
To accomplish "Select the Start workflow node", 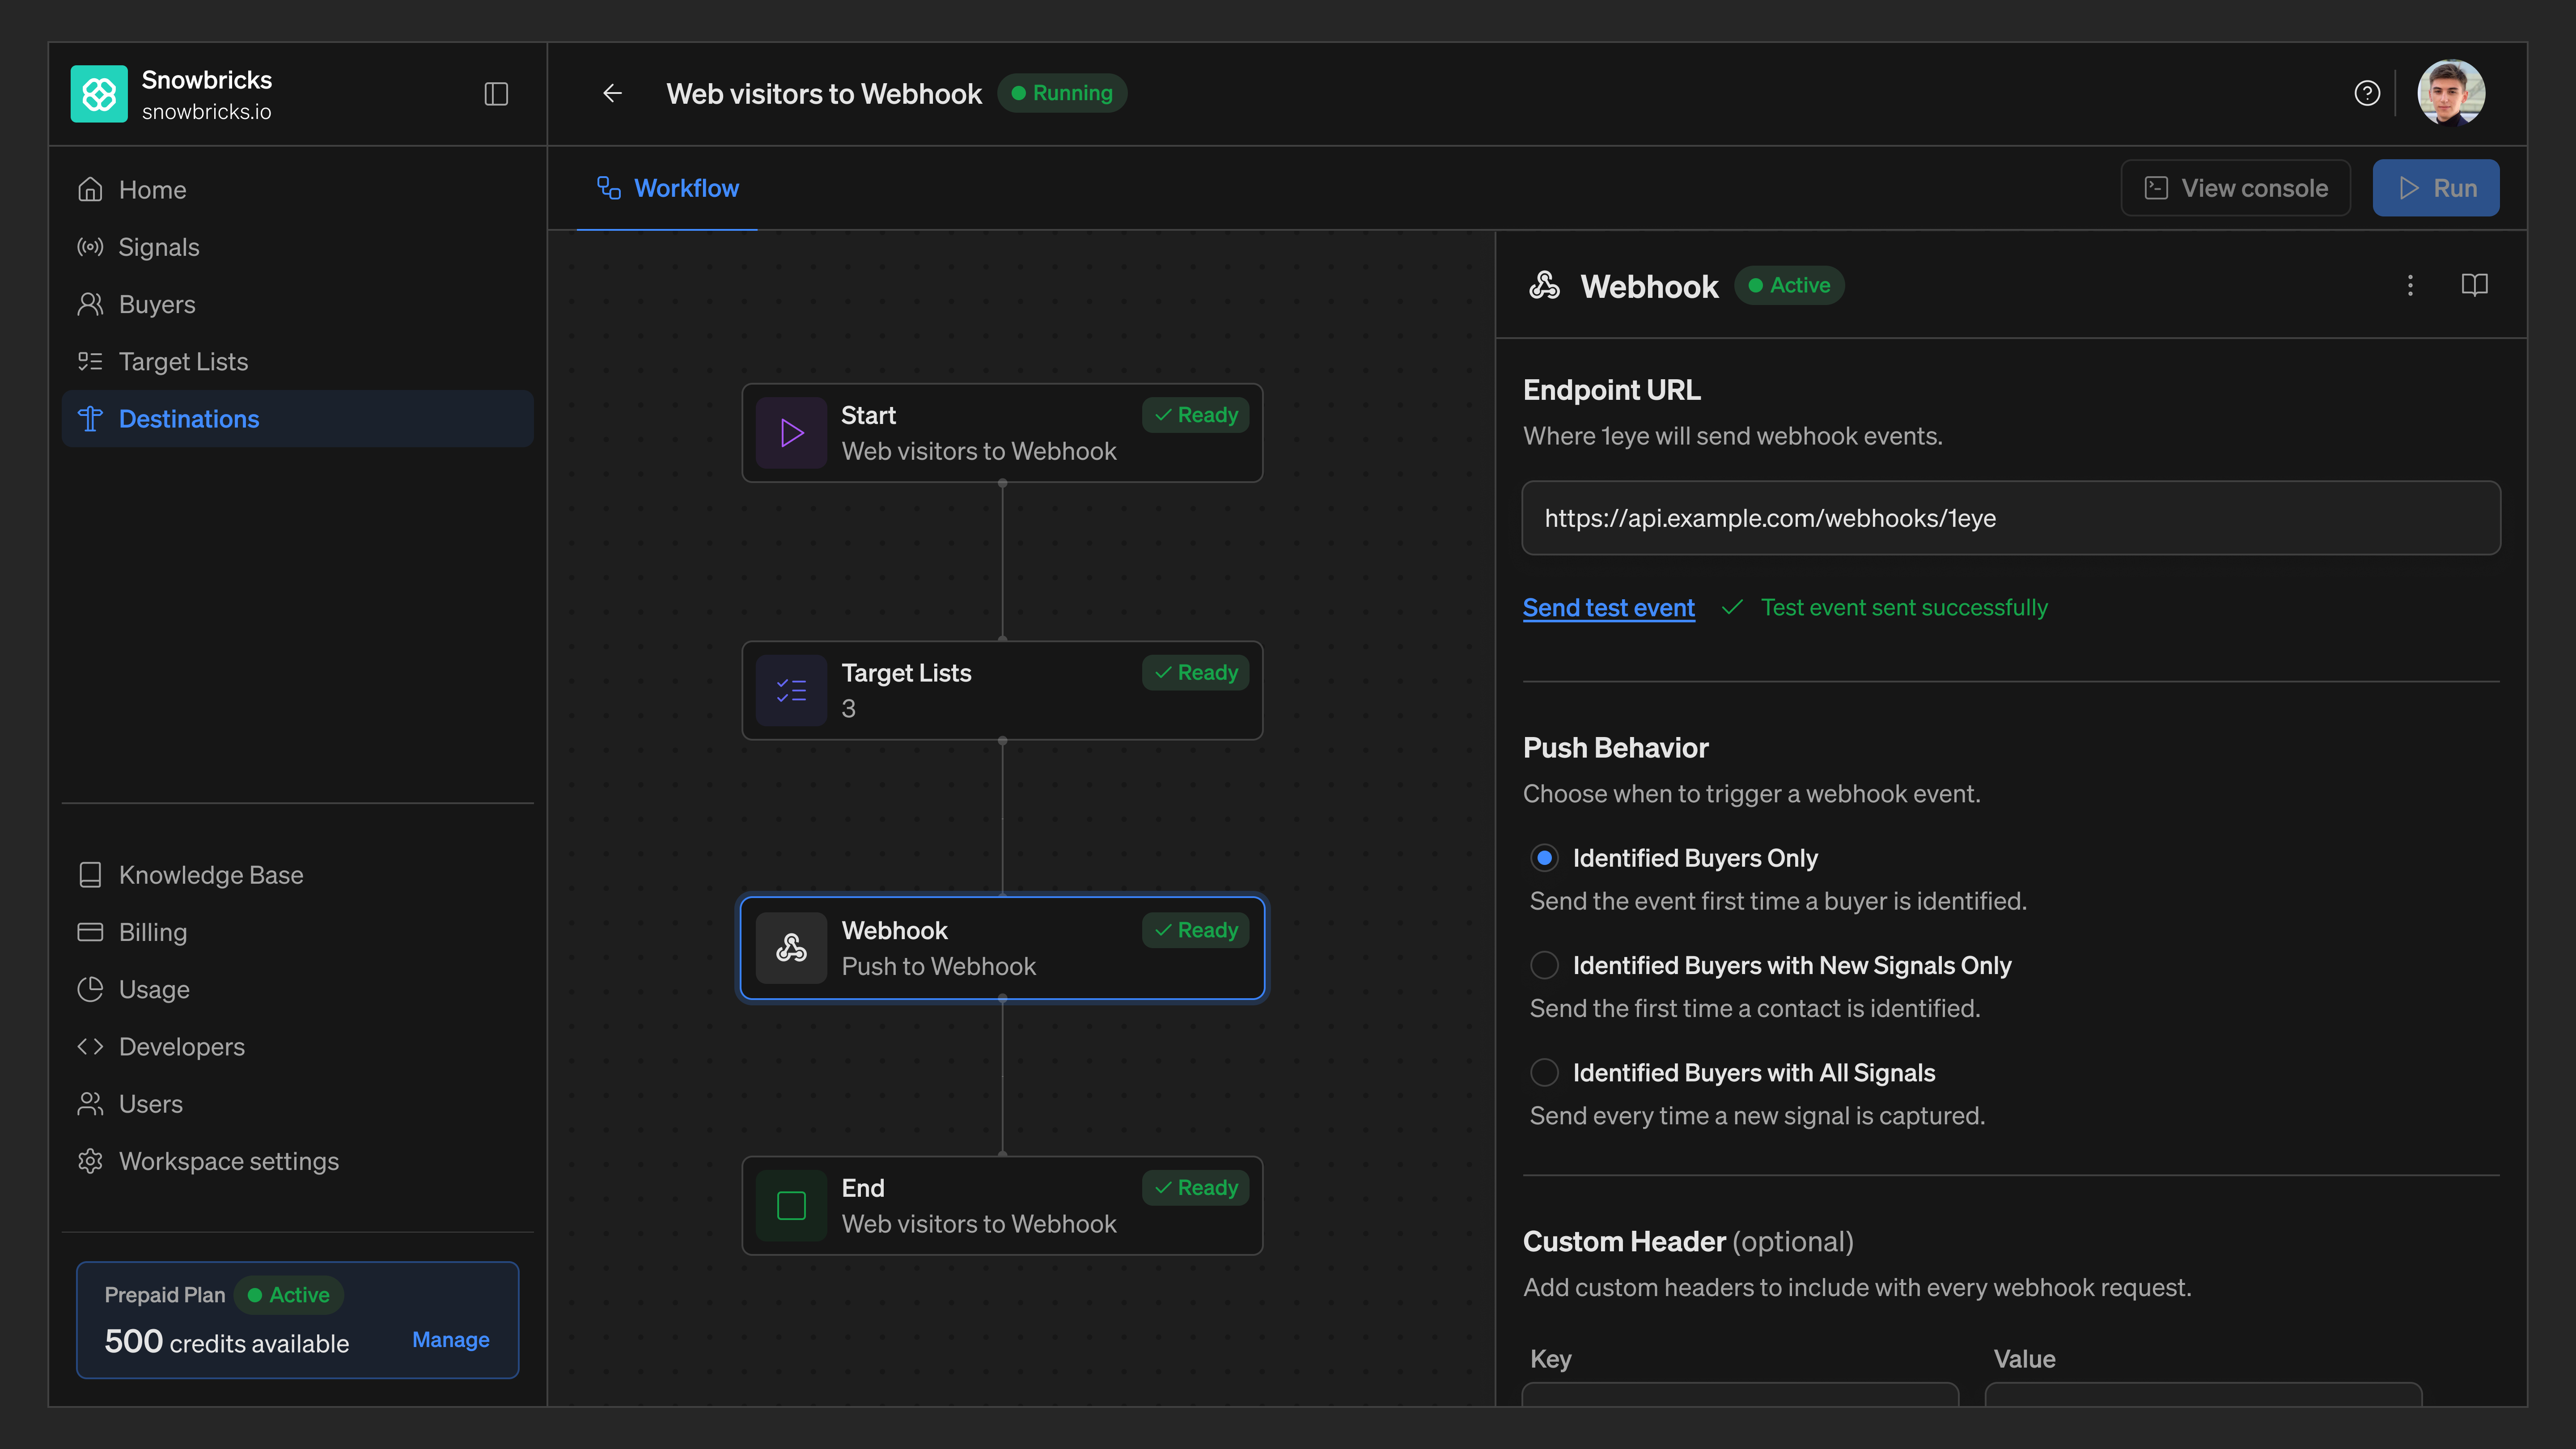I will 1002,433.
